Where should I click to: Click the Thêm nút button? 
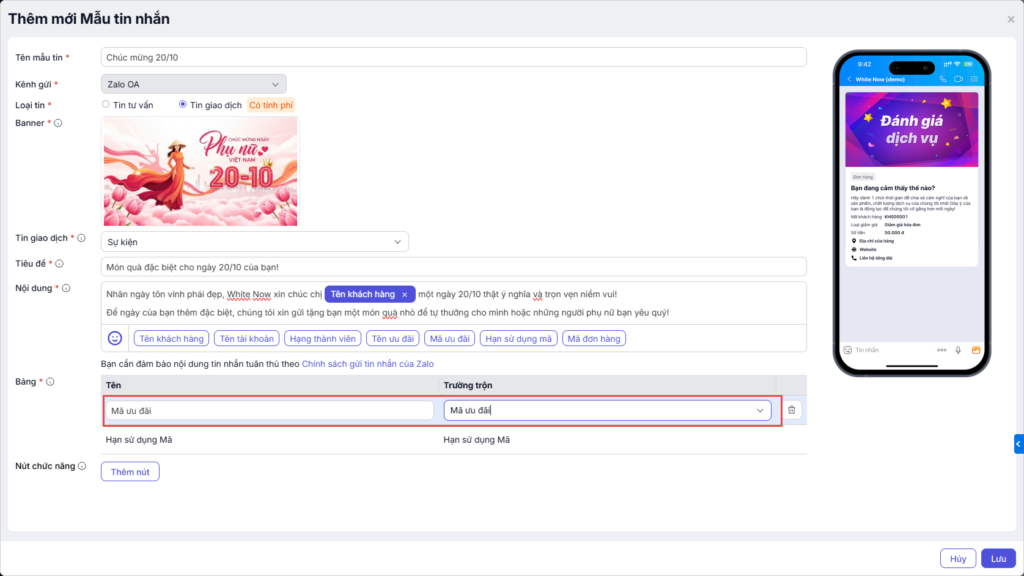point(130,472)
